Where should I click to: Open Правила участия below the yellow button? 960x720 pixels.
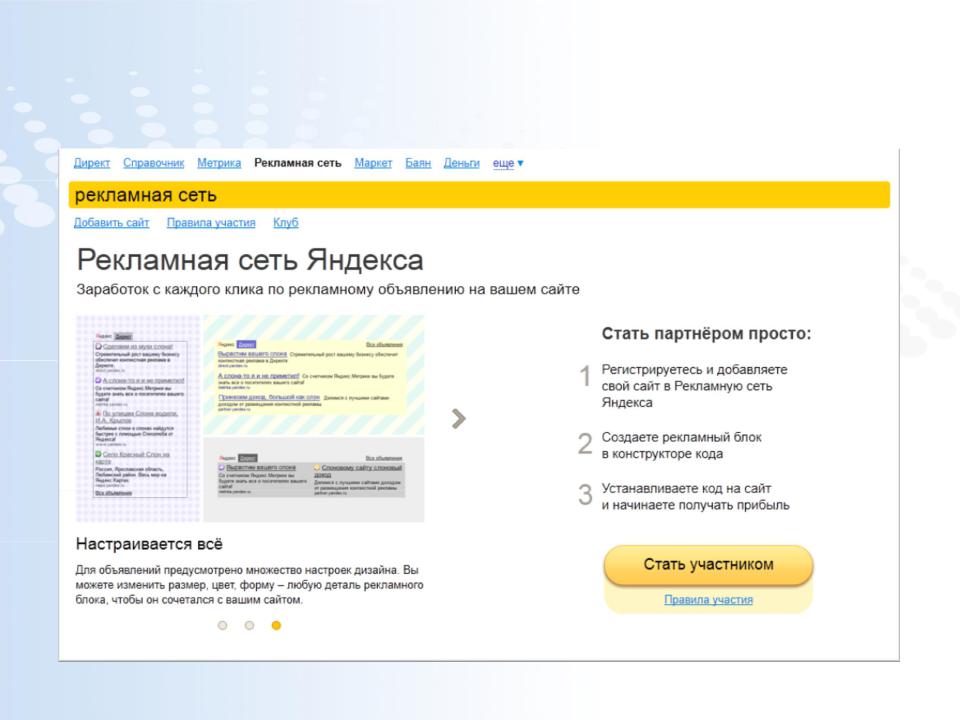coord(708,600)
